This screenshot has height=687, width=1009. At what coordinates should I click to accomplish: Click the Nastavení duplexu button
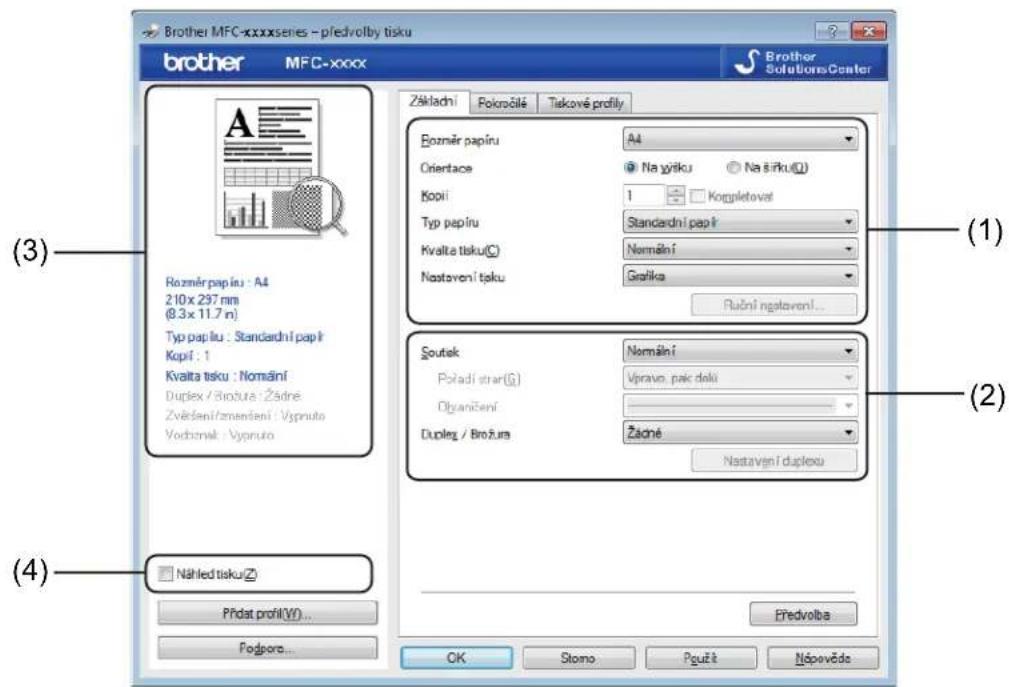[774, 461]
